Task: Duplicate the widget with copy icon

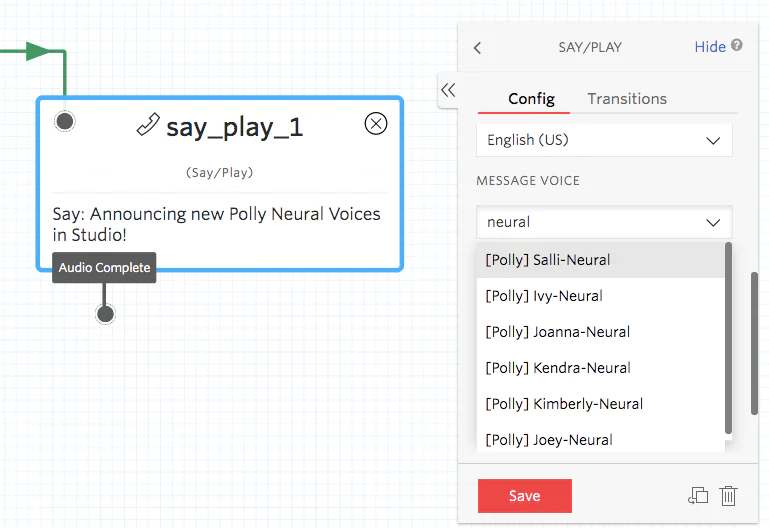Action: pos(698,496)
